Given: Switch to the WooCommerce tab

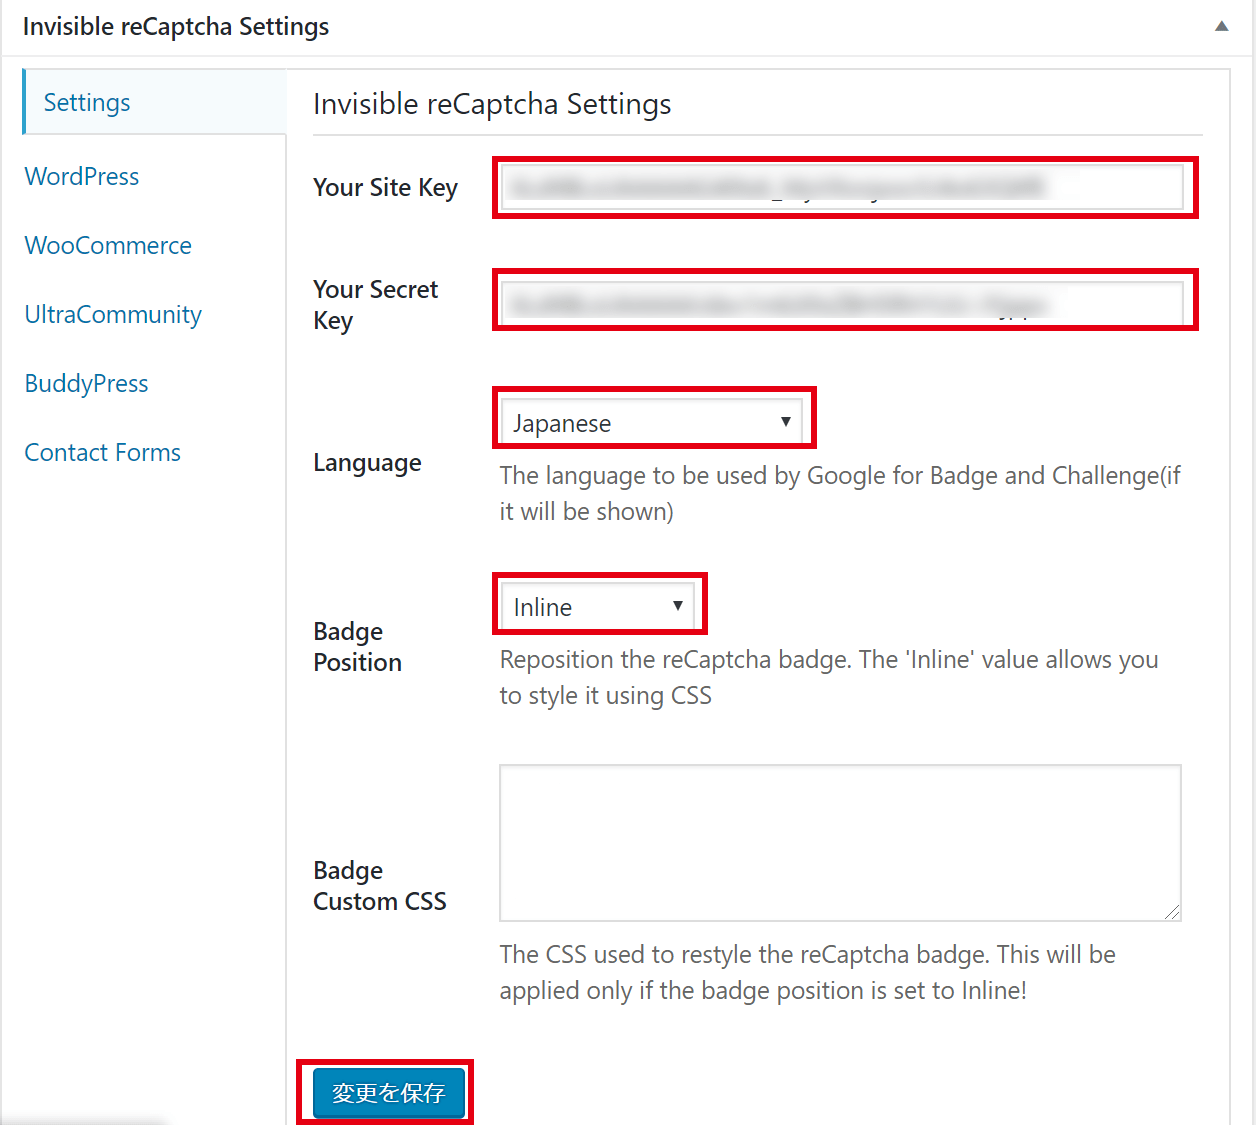Looking at the screenshot, I should click(108, 246).
